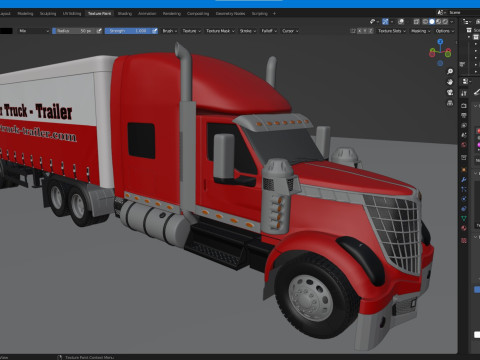This screenshot has width=480, height=360.
Task: Open the Tool properties tab
Action: pos(464,94)
